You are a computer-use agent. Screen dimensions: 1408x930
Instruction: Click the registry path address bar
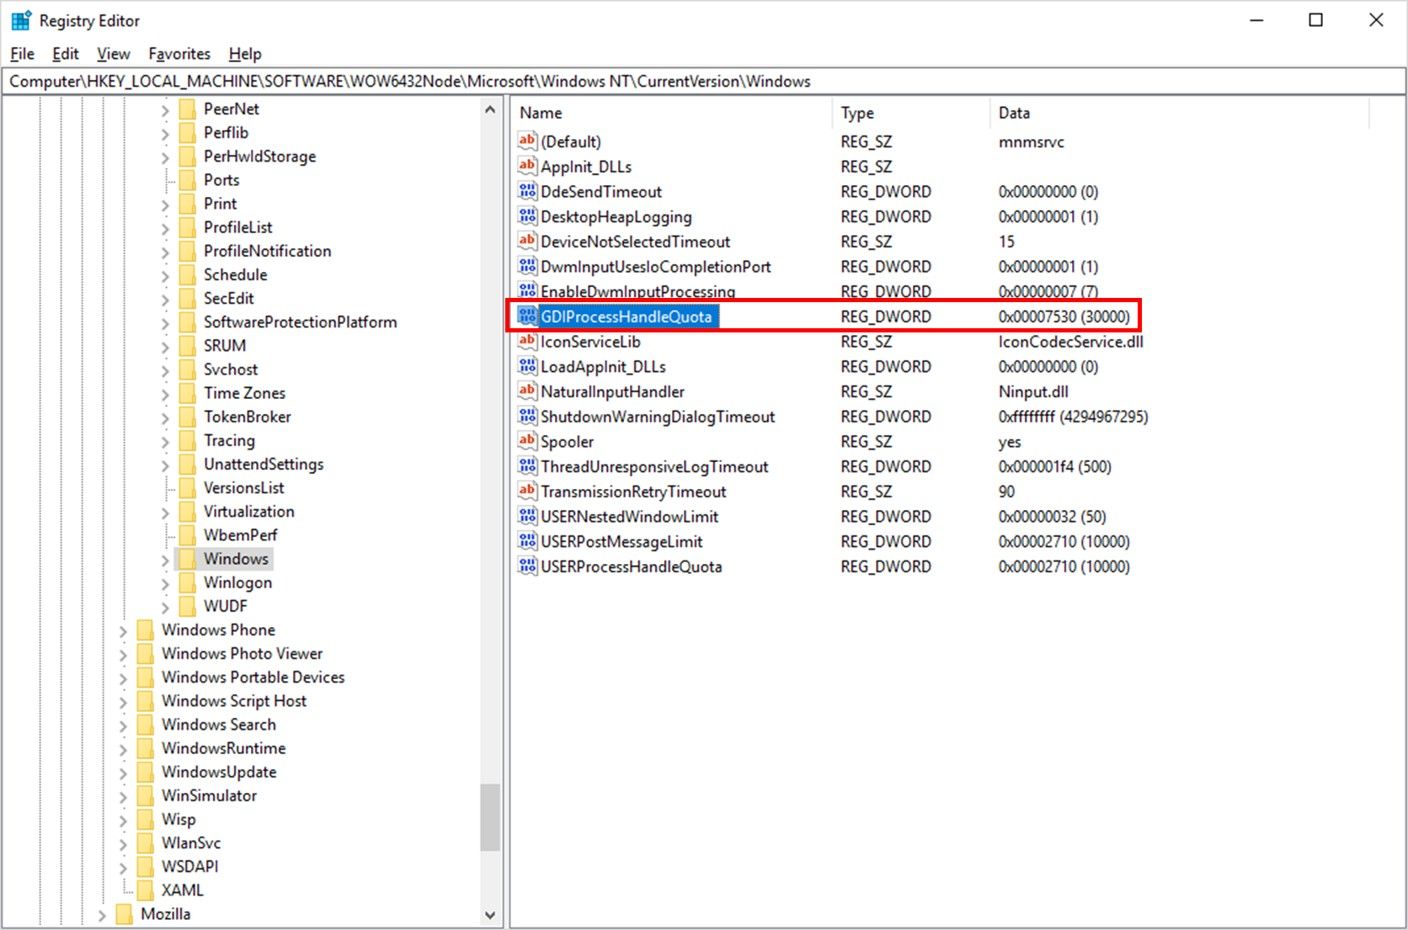click(x=704, y=81)
